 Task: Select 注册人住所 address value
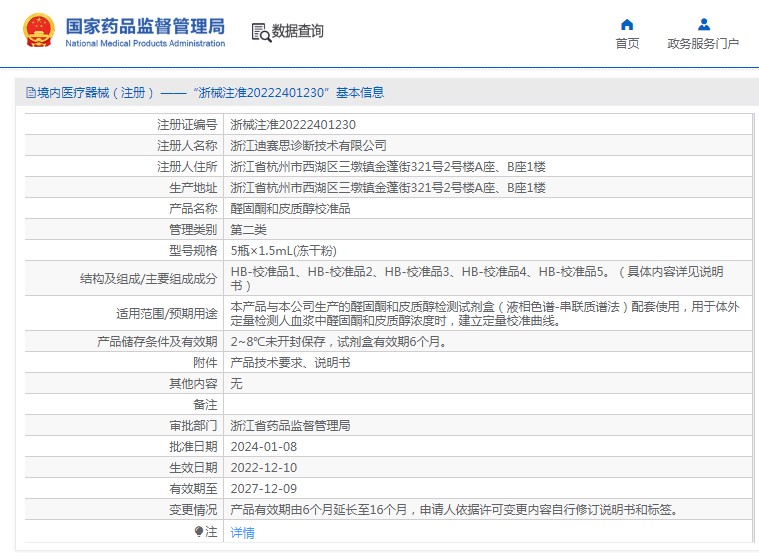coord(388,167)
